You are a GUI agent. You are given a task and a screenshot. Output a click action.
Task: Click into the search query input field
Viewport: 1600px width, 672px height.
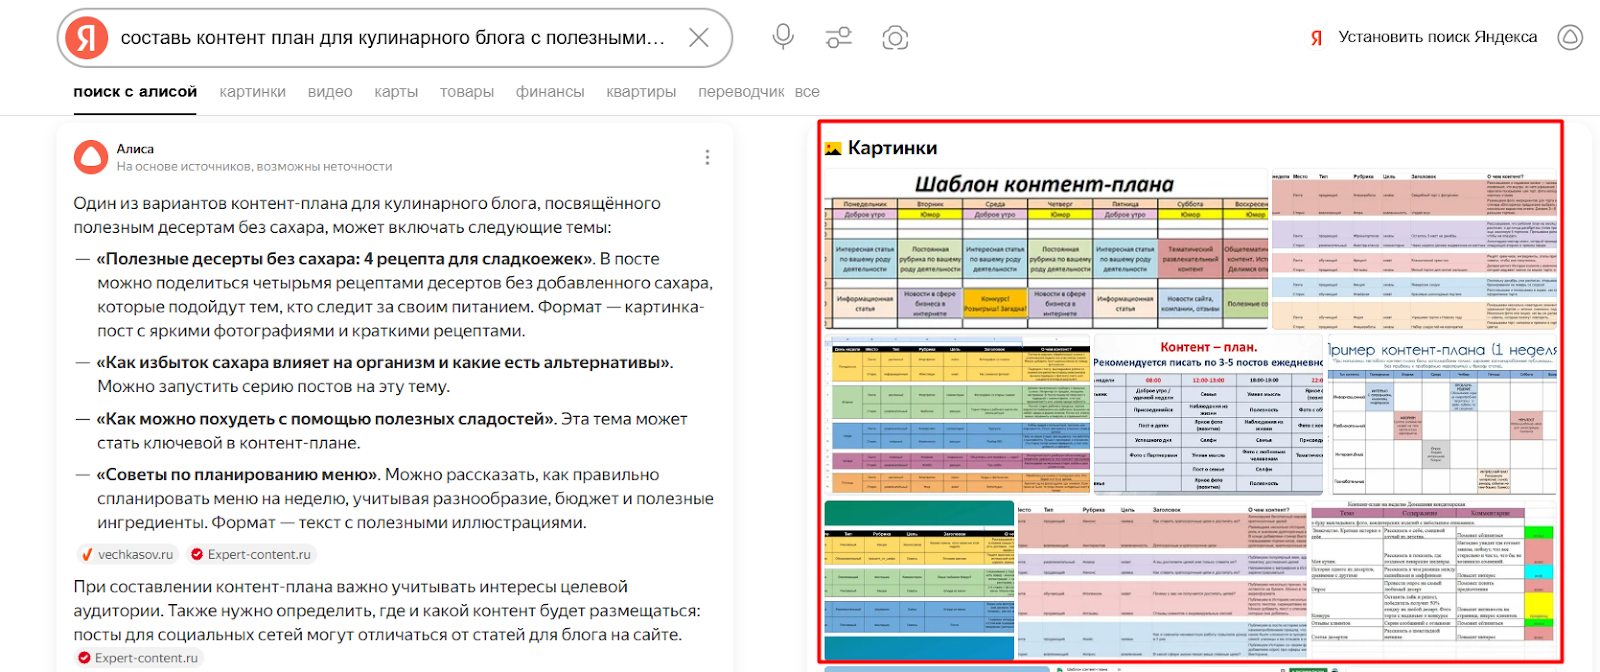click(392, 38)
